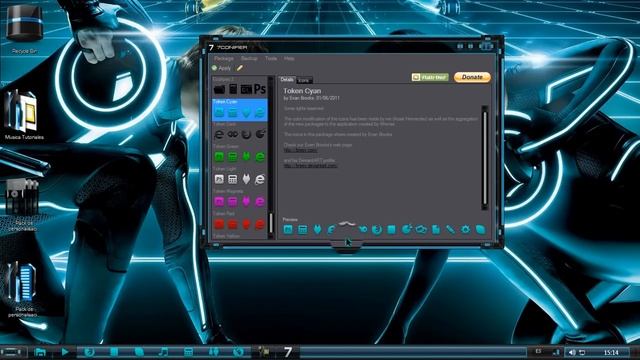Viewport: 640px width, 360px height.
Task: Click the Token Yellow package label
Action: coord(226,236)
